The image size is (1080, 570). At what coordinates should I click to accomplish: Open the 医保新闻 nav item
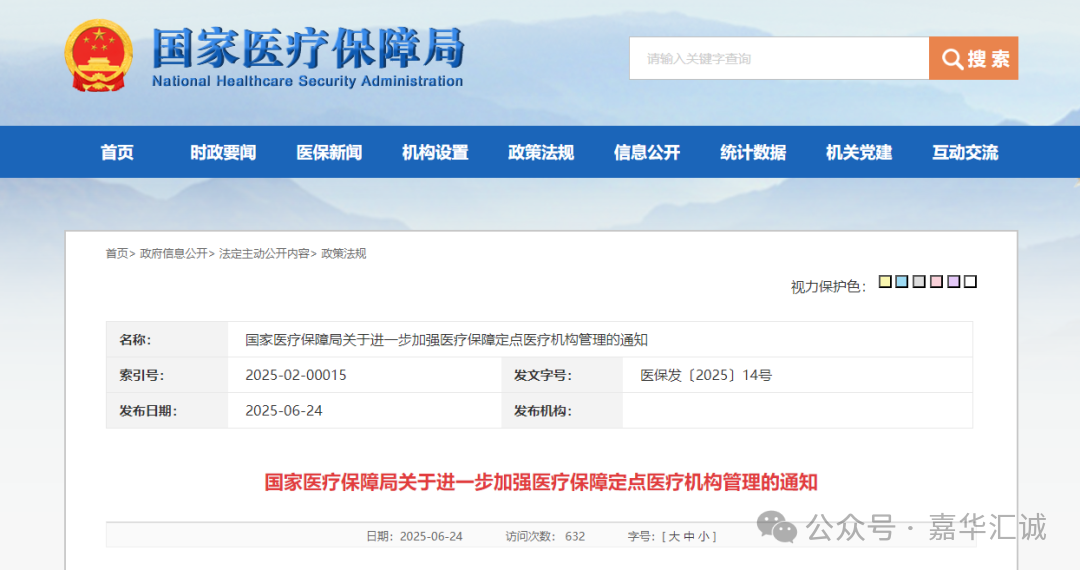tap(329, 152)
